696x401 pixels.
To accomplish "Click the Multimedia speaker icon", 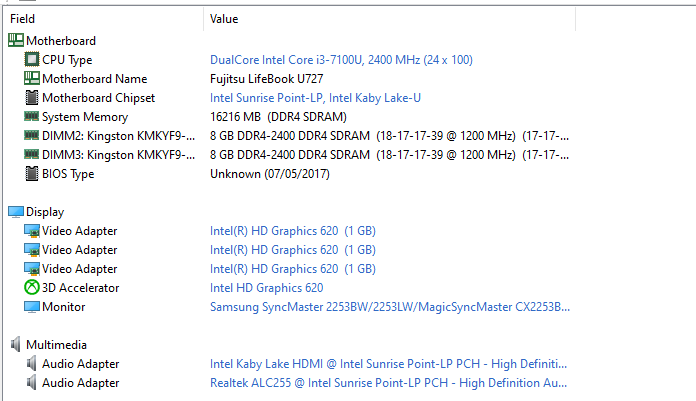I will click(16, 345).
